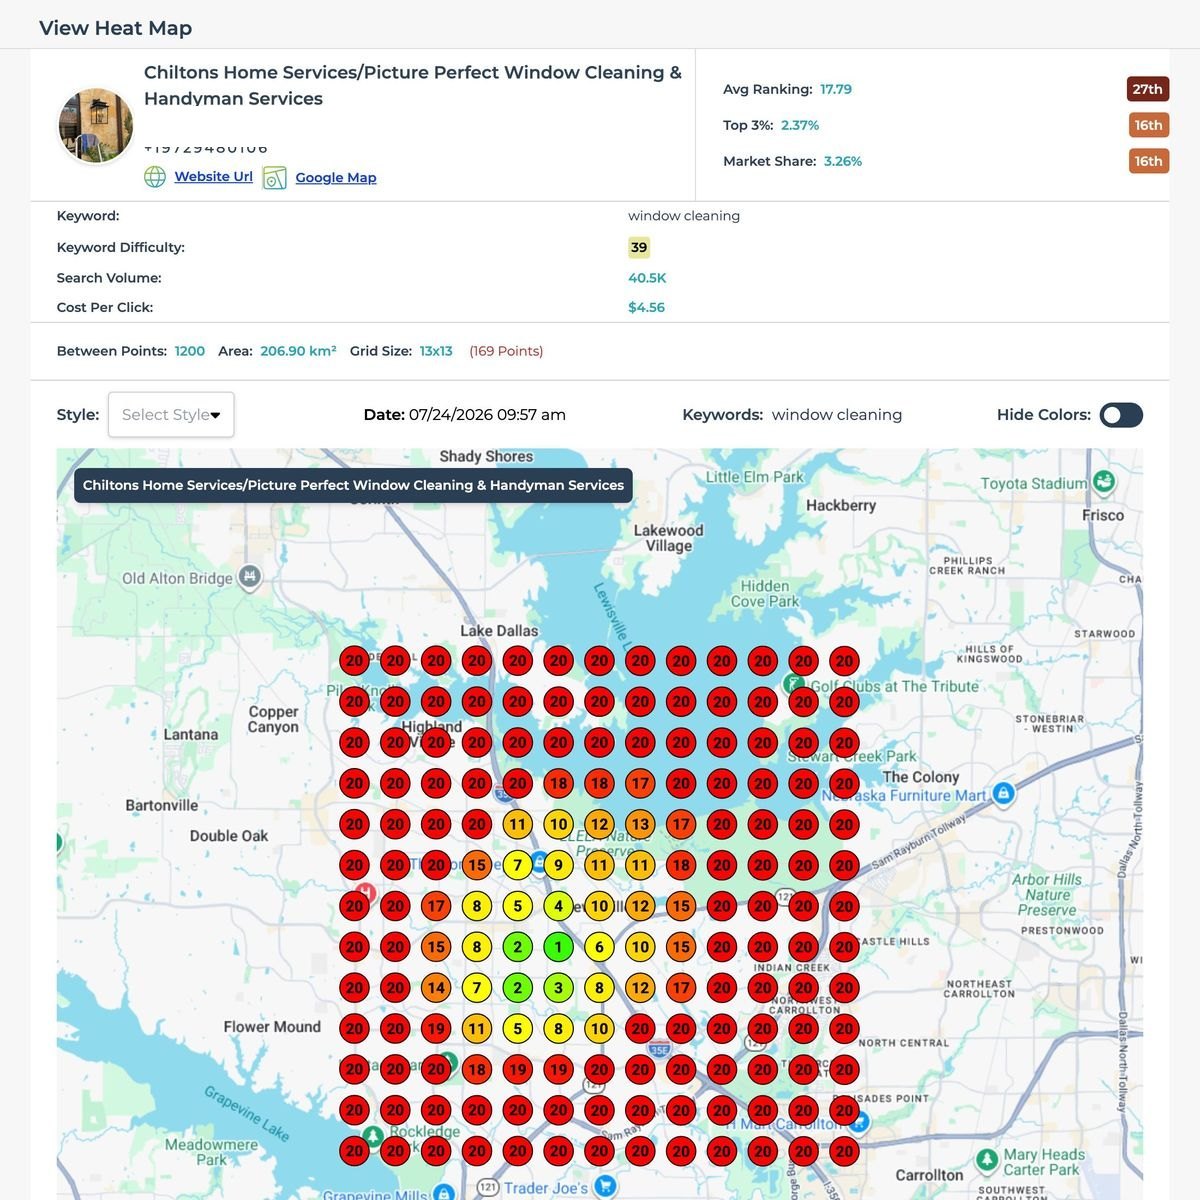Click the Area value 206.90 km²

[x=298, y=351]
